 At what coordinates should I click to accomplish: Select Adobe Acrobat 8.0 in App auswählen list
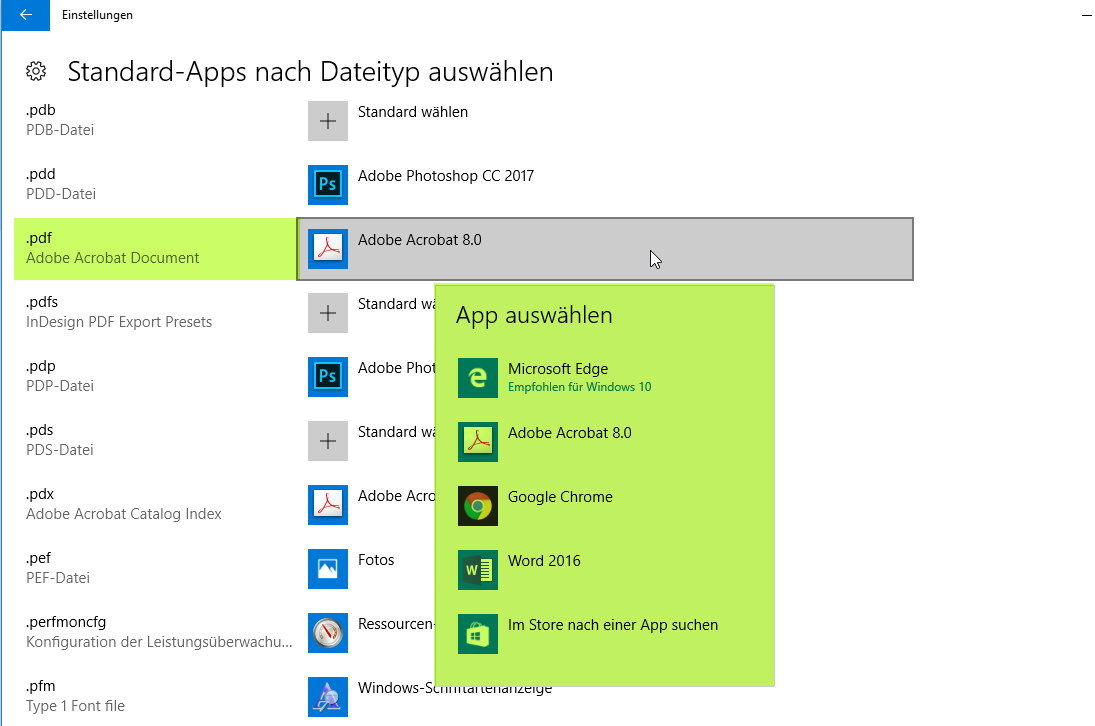click(604, 442)
